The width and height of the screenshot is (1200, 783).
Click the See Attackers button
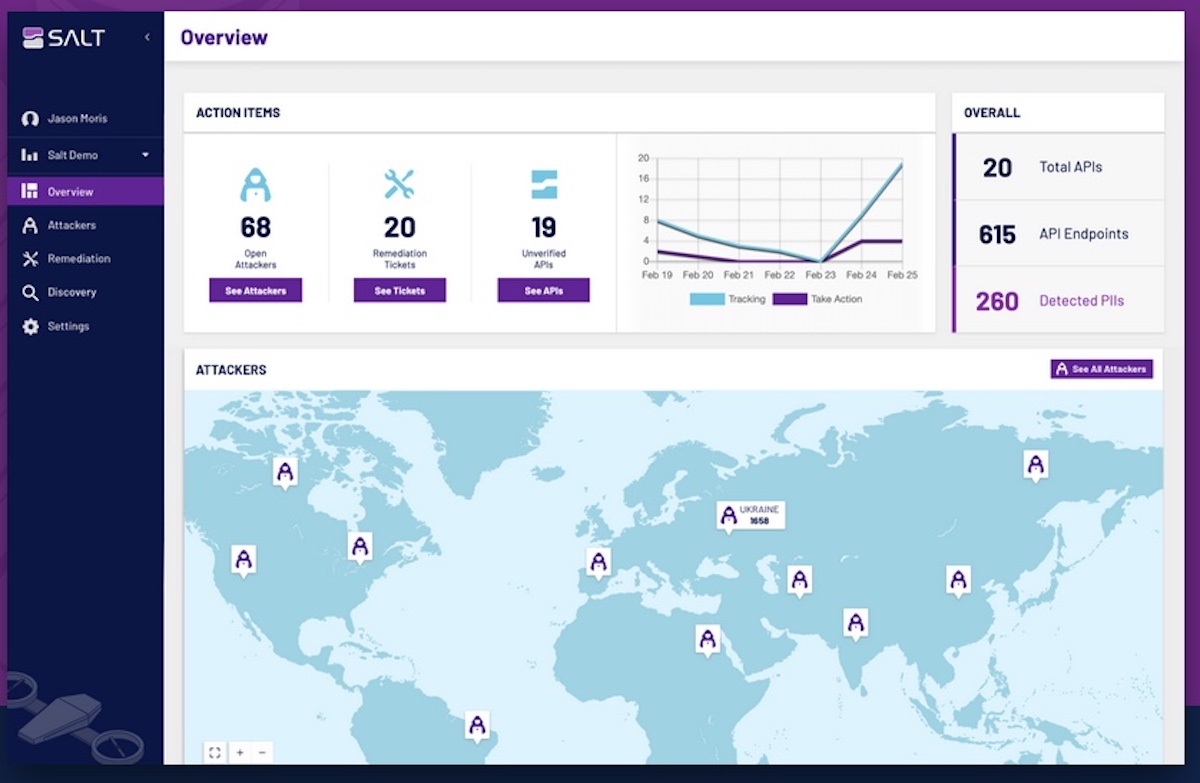[x=255, y=290]
